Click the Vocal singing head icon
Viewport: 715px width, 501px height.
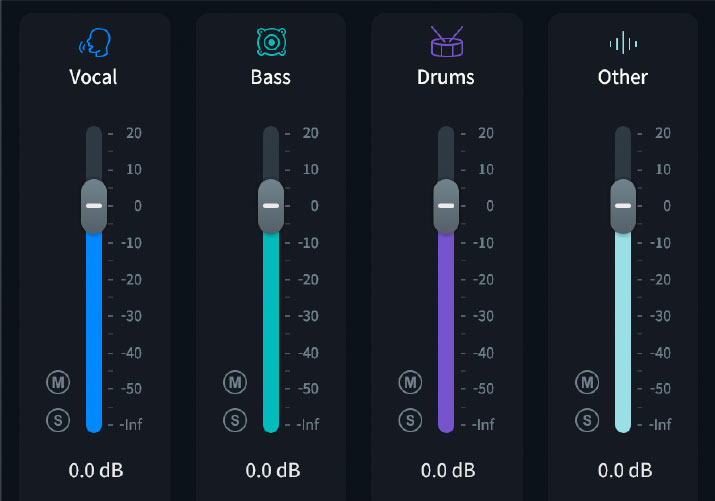pos(94,42)
